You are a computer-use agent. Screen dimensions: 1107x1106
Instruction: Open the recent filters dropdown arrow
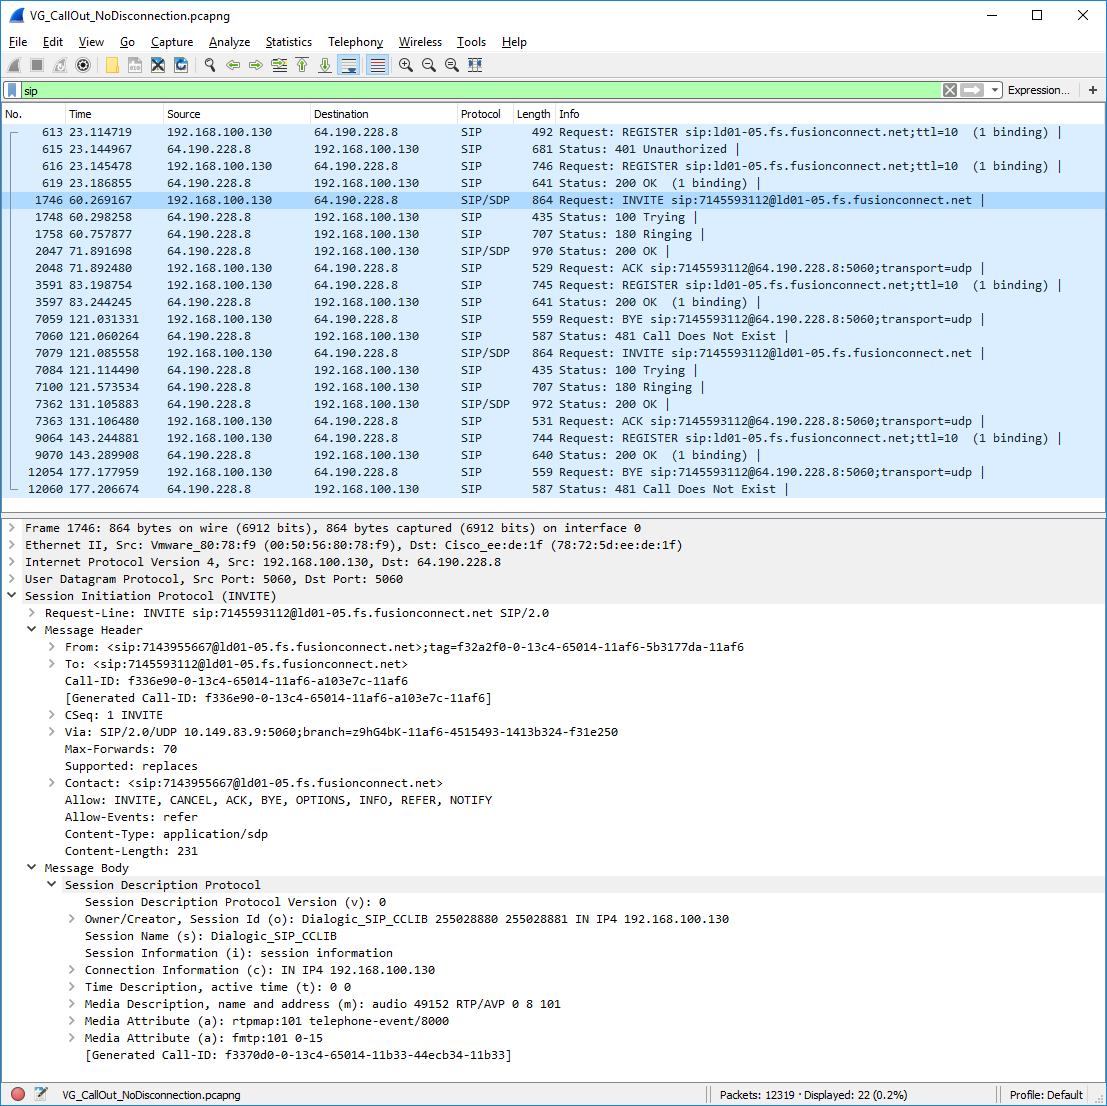[x=995, y=90]
